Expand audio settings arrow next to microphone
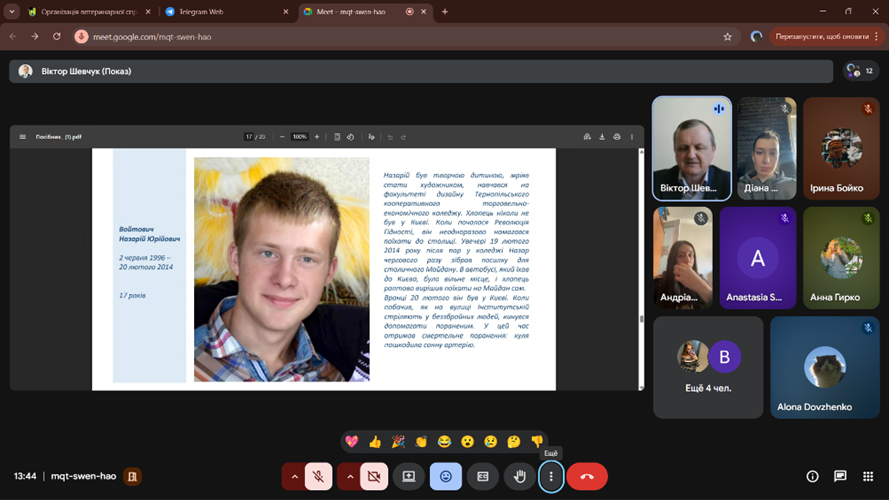Image resolution: width=889 pixels, height=500 pixels. coord(294,477)
